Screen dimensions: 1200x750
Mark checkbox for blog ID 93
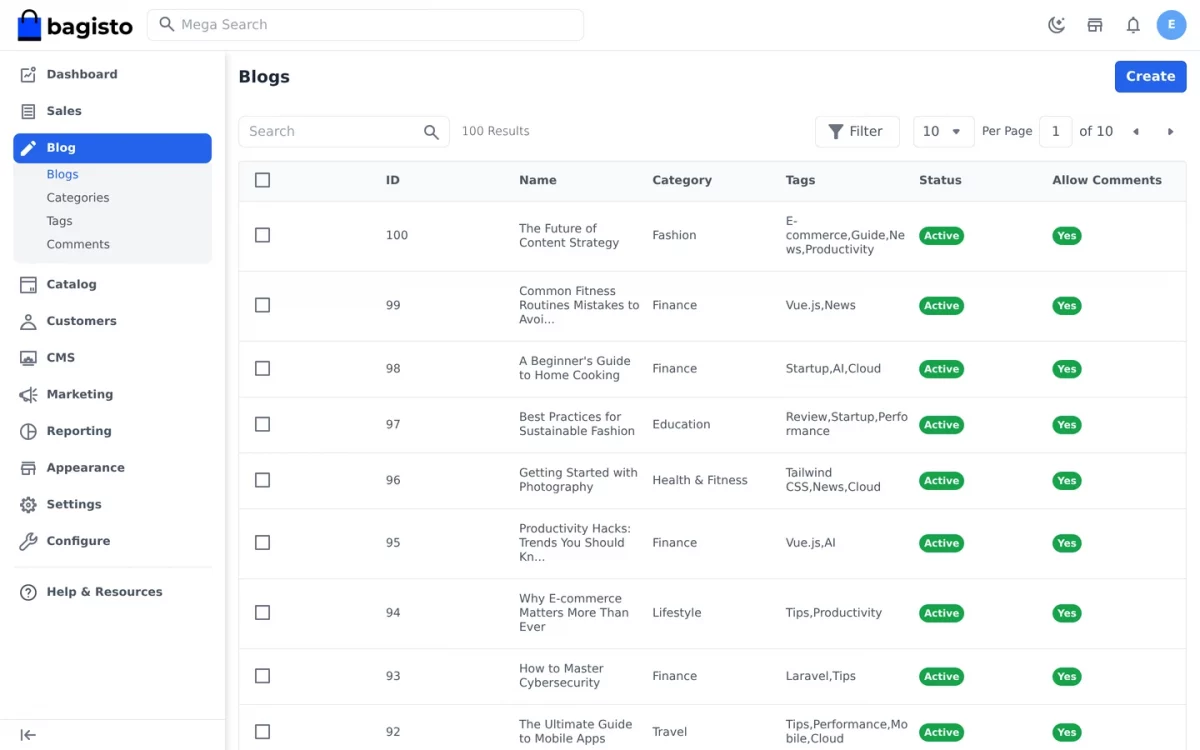(262, 676)
